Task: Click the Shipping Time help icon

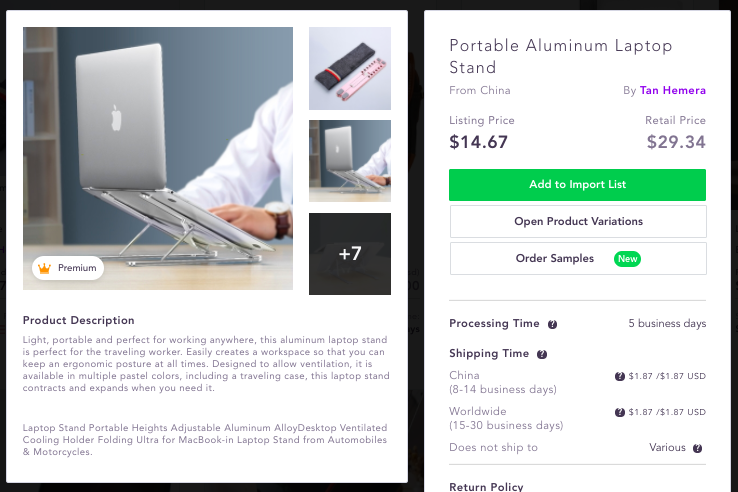Action: click(x=542, y=354)
